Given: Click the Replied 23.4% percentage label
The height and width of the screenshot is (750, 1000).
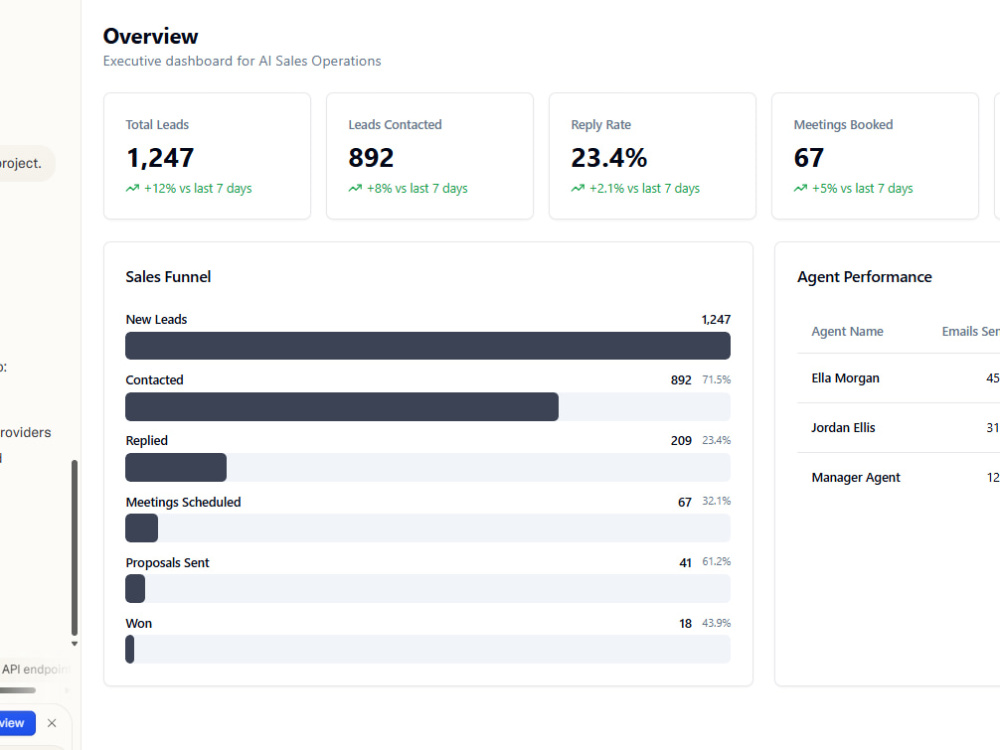Looking at the screenshot, I should click(716, 441).
